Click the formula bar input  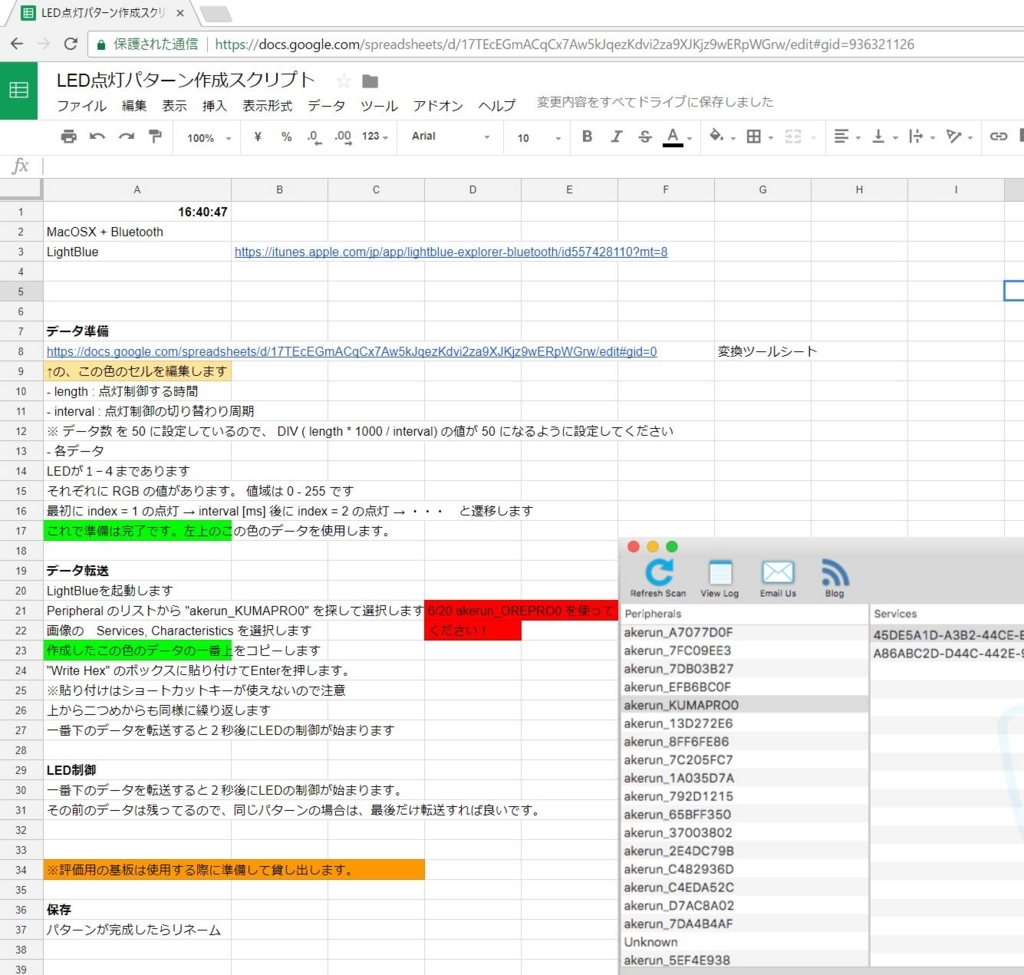click(x=532, y=167)
